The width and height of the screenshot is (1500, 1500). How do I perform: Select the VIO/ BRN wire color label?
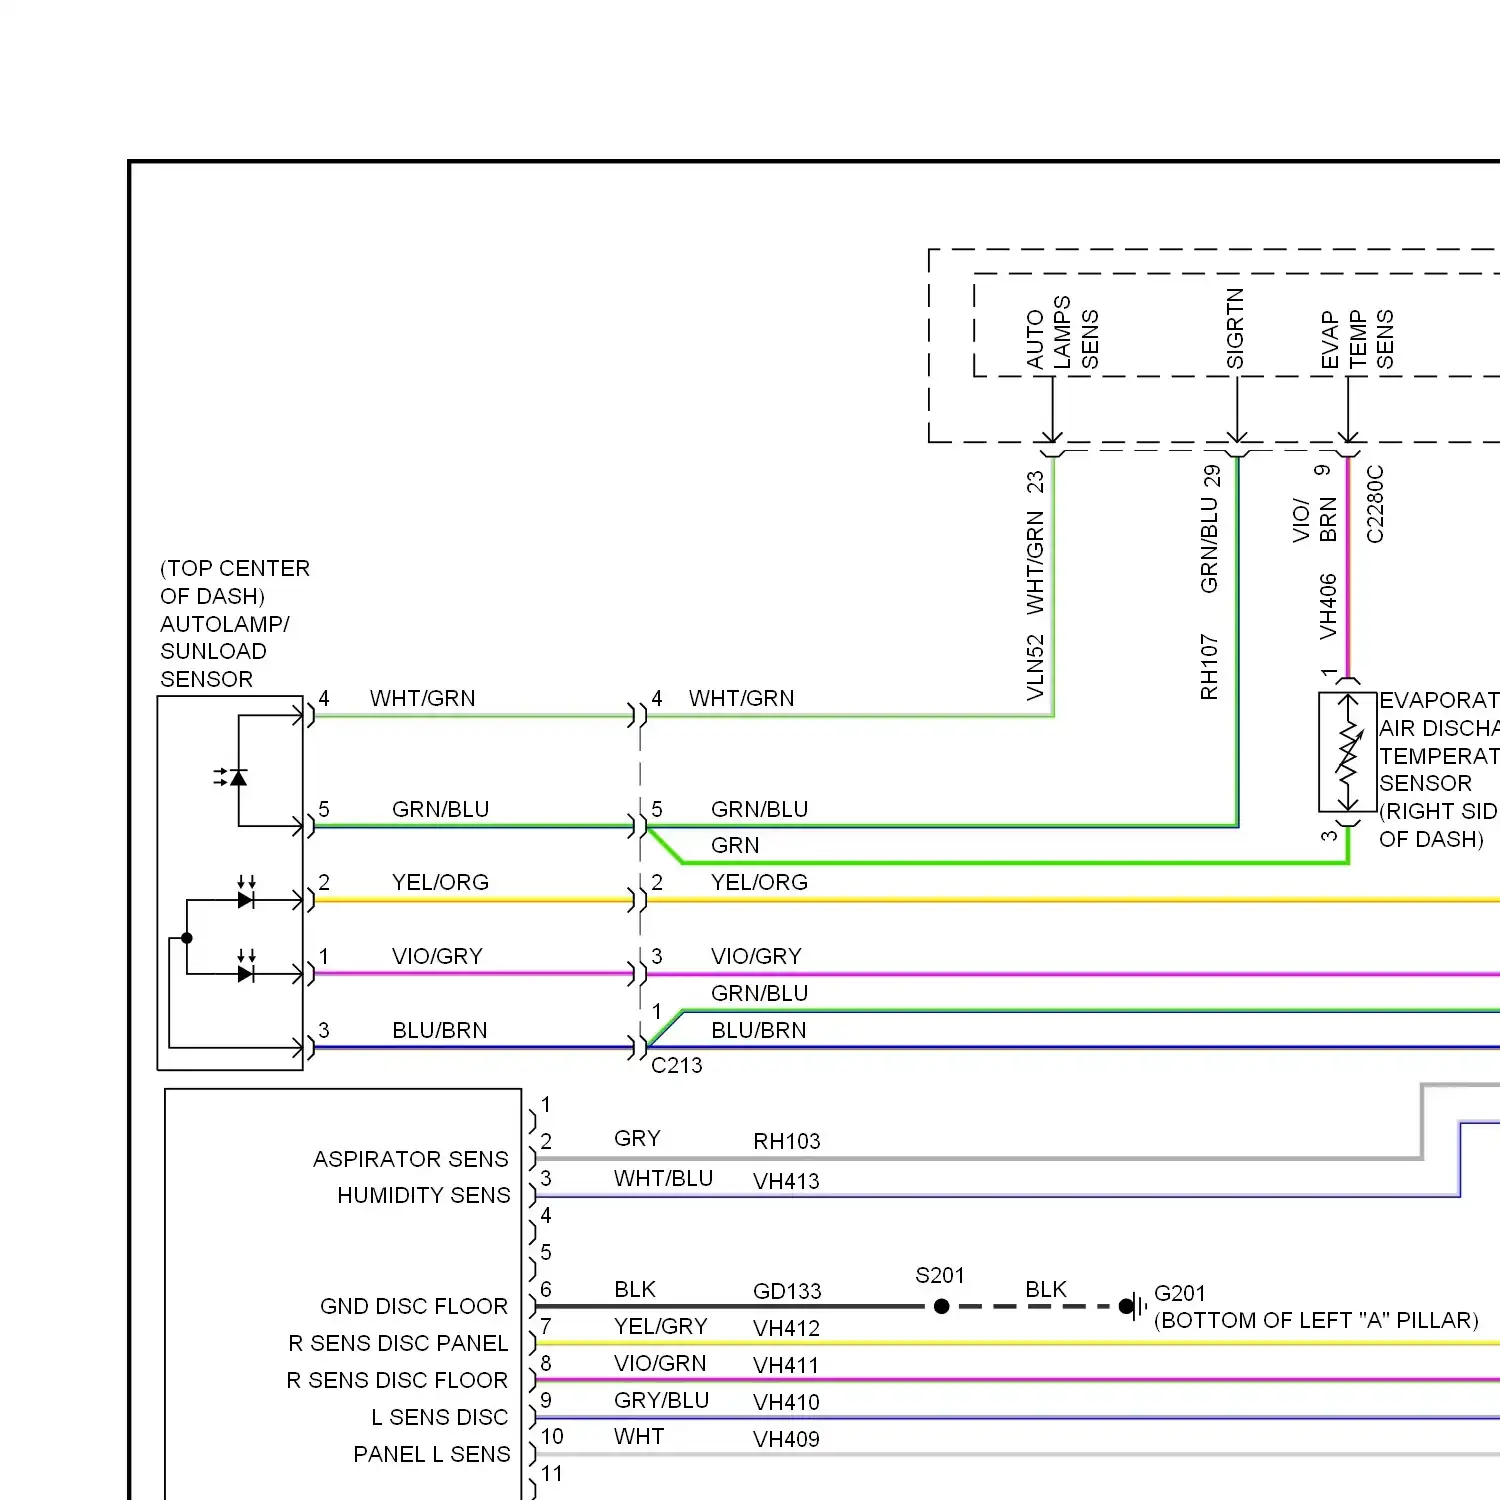[x=1314, y=520]
